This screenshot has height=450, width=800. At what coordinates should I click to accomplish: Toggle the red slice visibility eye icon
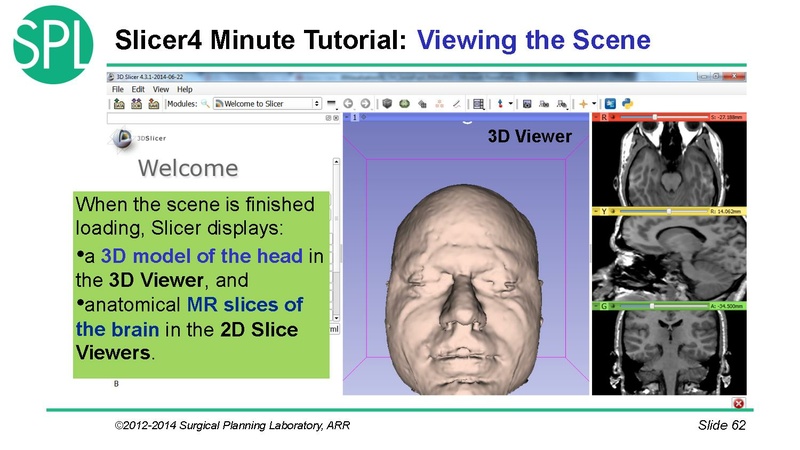pos(613,117)
